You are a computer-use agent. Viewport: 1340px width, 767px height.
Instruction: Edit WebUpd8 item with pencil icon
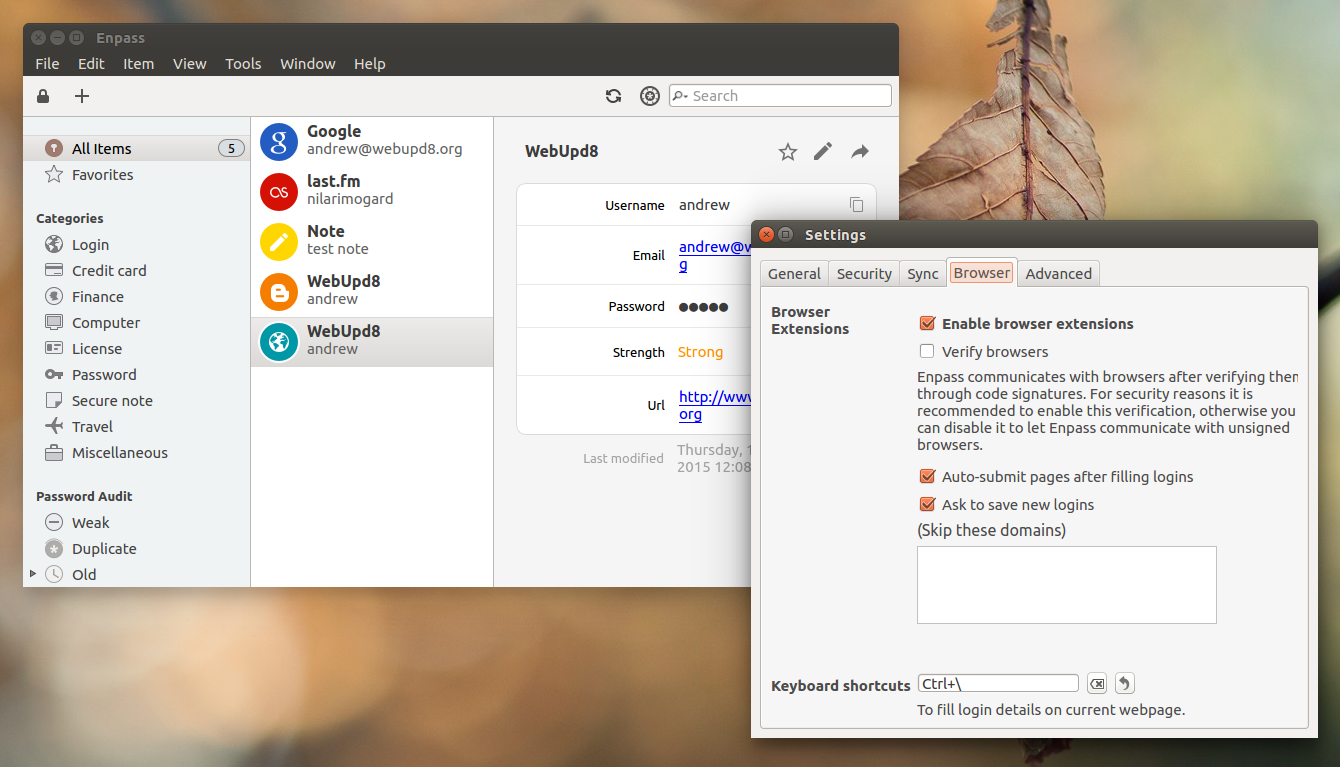point(823,151)
